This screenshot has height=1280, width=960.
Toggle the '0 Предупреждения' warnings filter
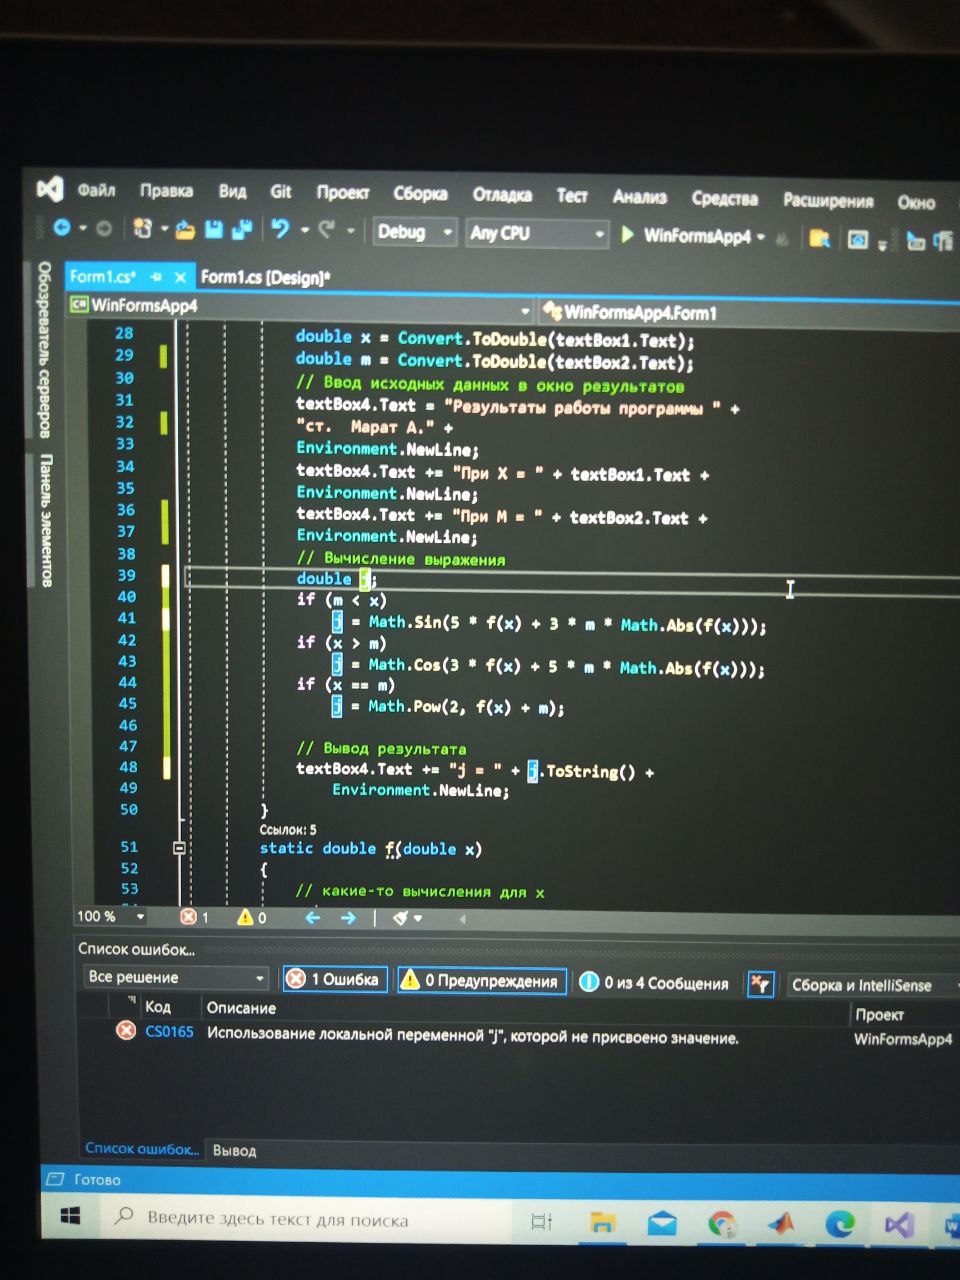[482, 980]
